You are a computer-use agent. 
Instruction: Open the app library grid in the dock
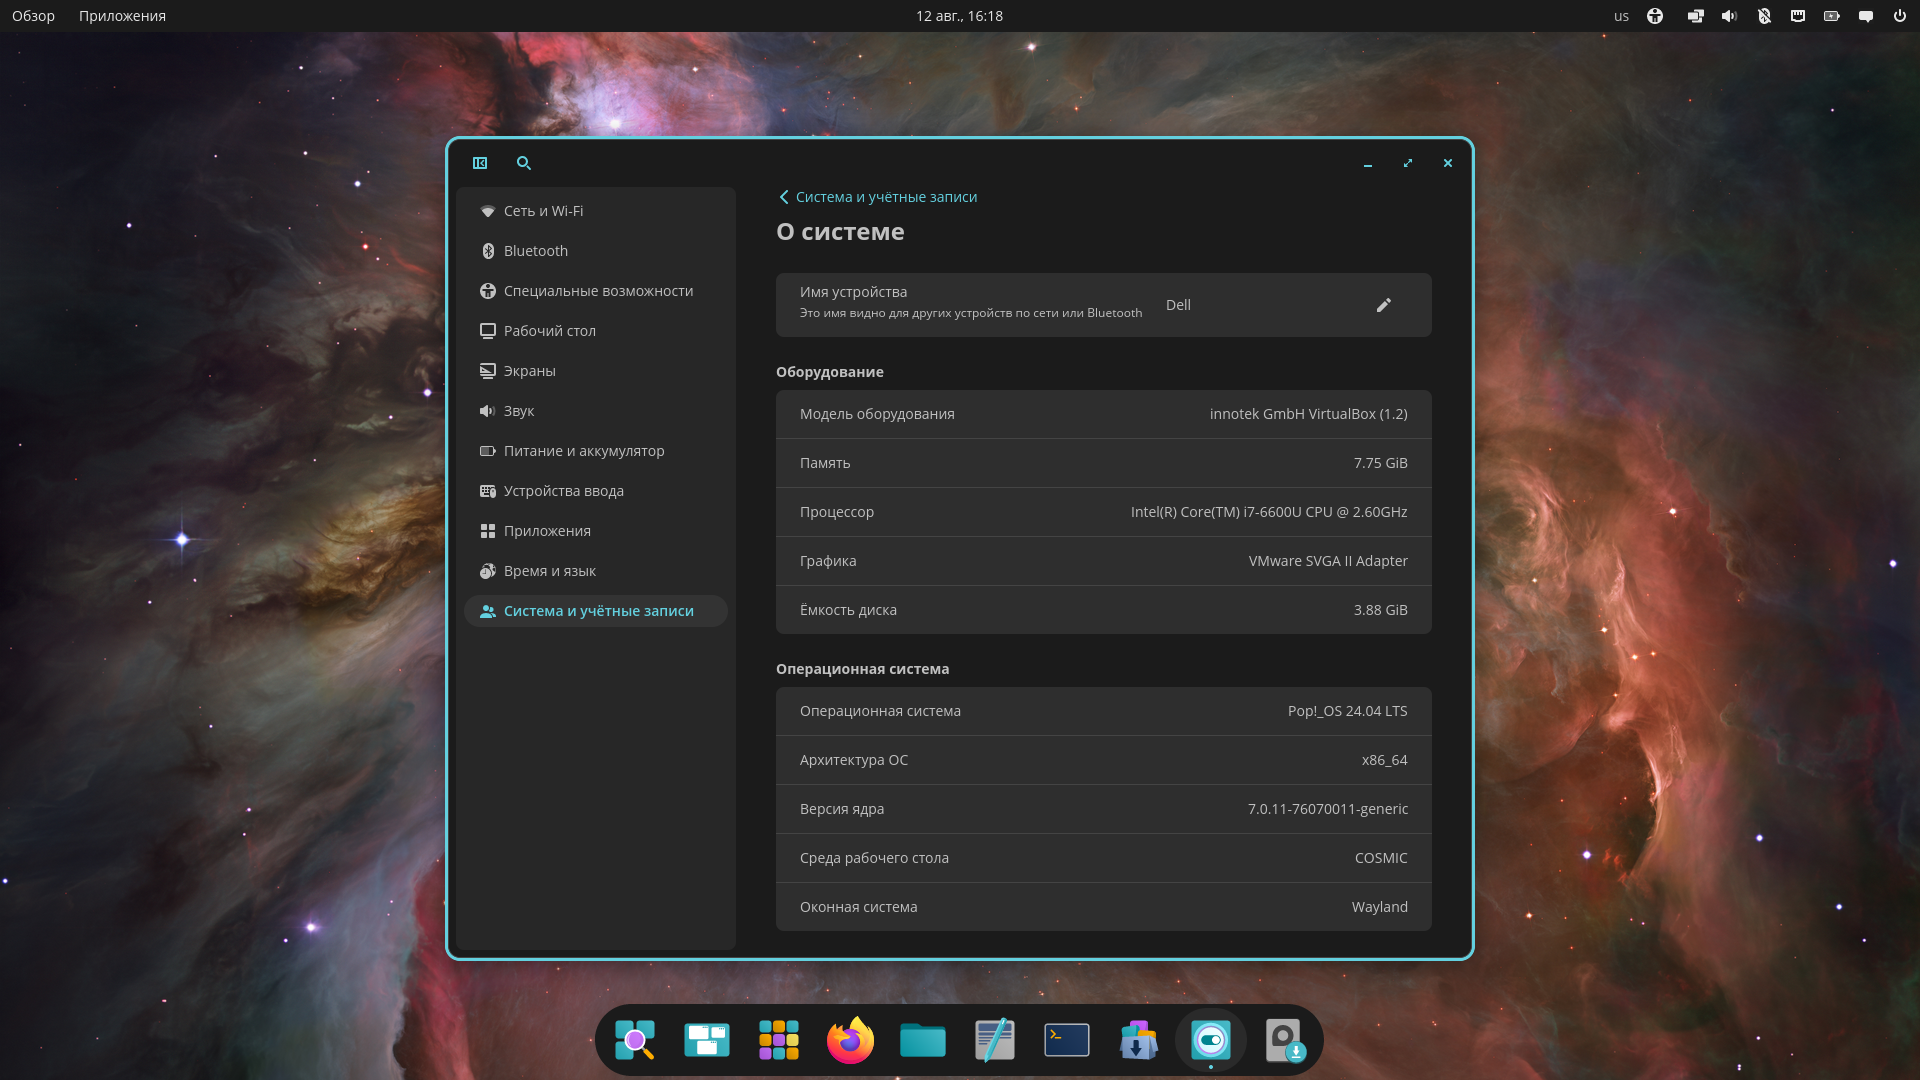click(x=779, y=1040)
